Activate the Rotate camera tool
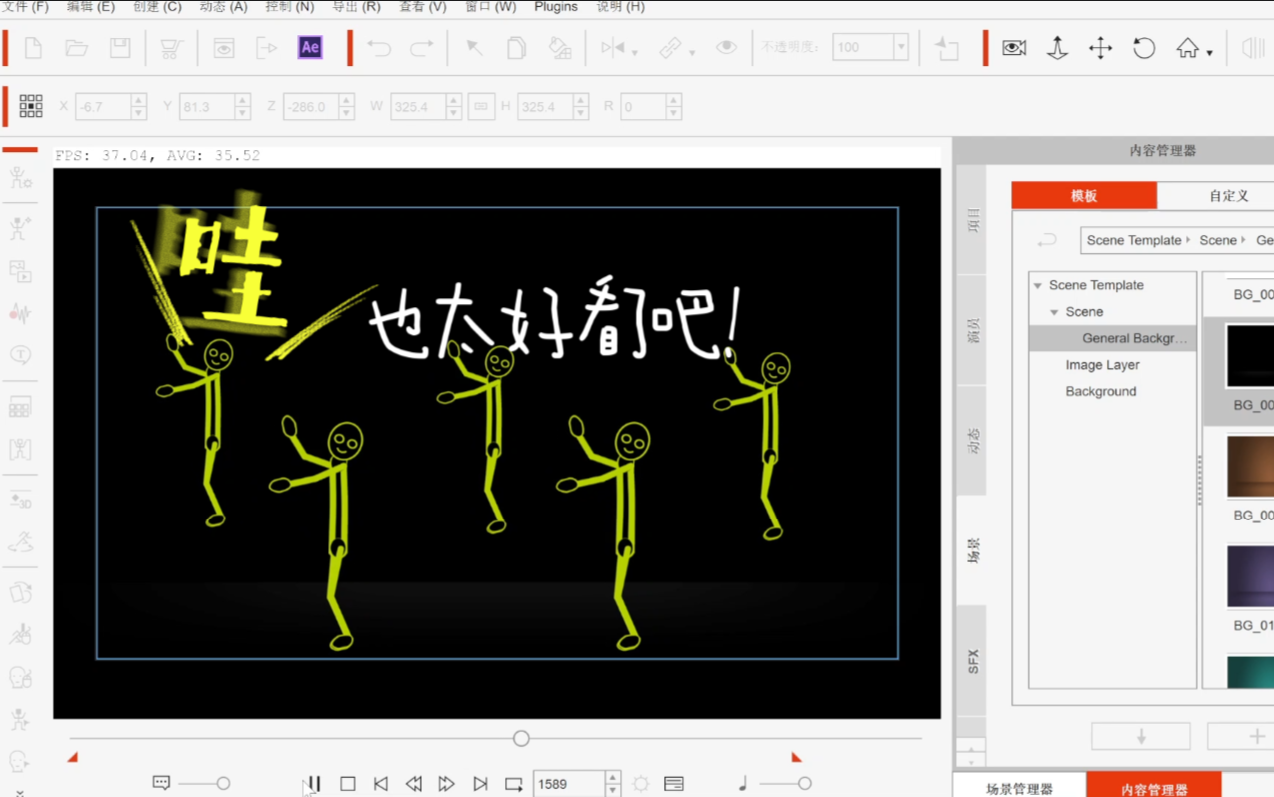 tap(1143, 47)
